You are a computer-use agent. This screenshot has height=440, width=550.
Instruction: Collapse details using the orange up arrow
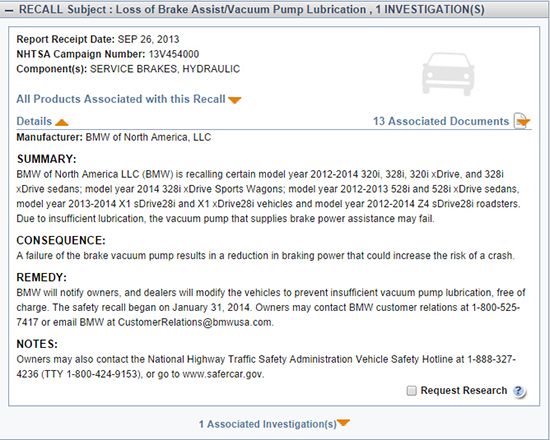[x=62, y=122]
